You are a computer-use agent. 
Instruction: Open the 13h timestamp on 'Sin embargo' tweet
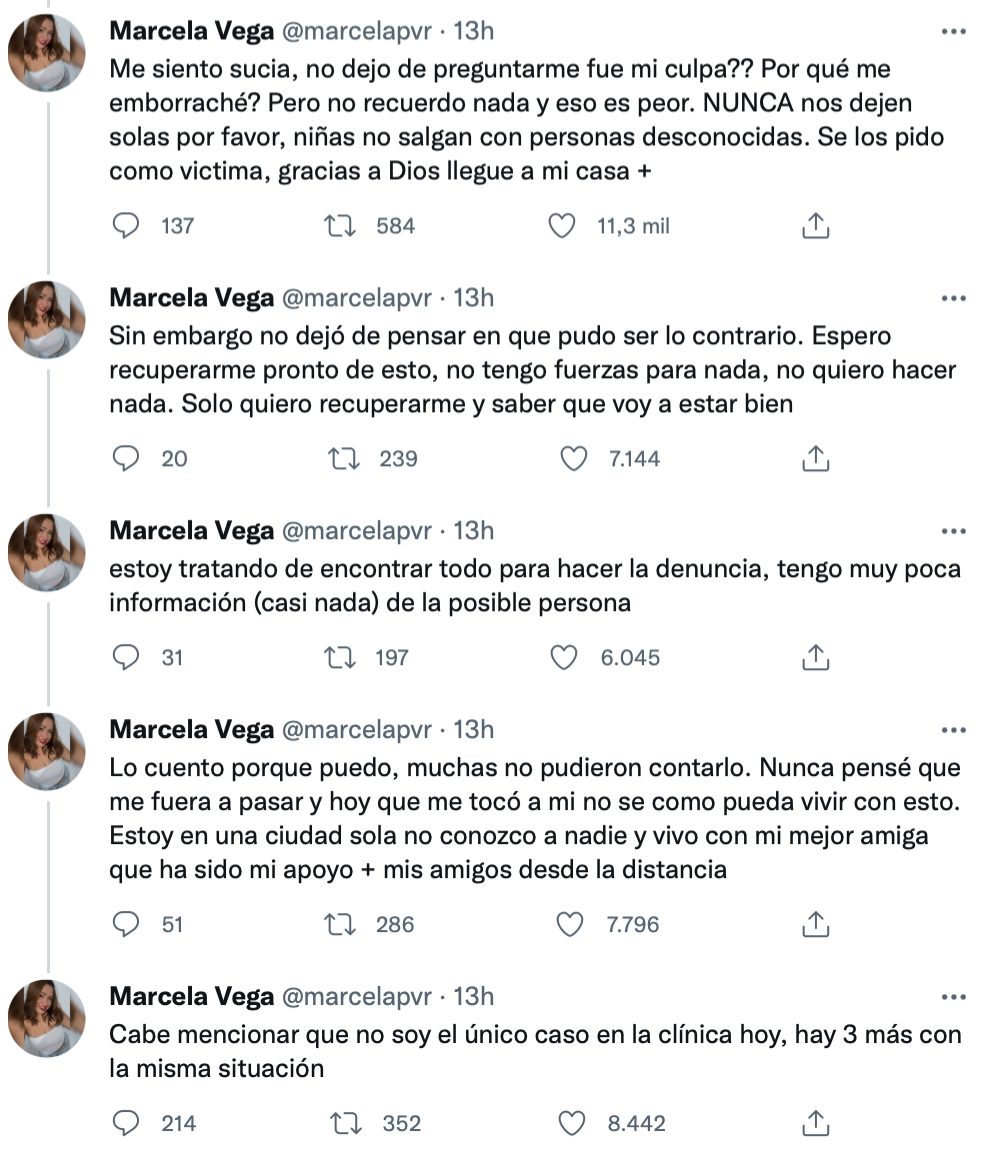click(x=474, y=298)
